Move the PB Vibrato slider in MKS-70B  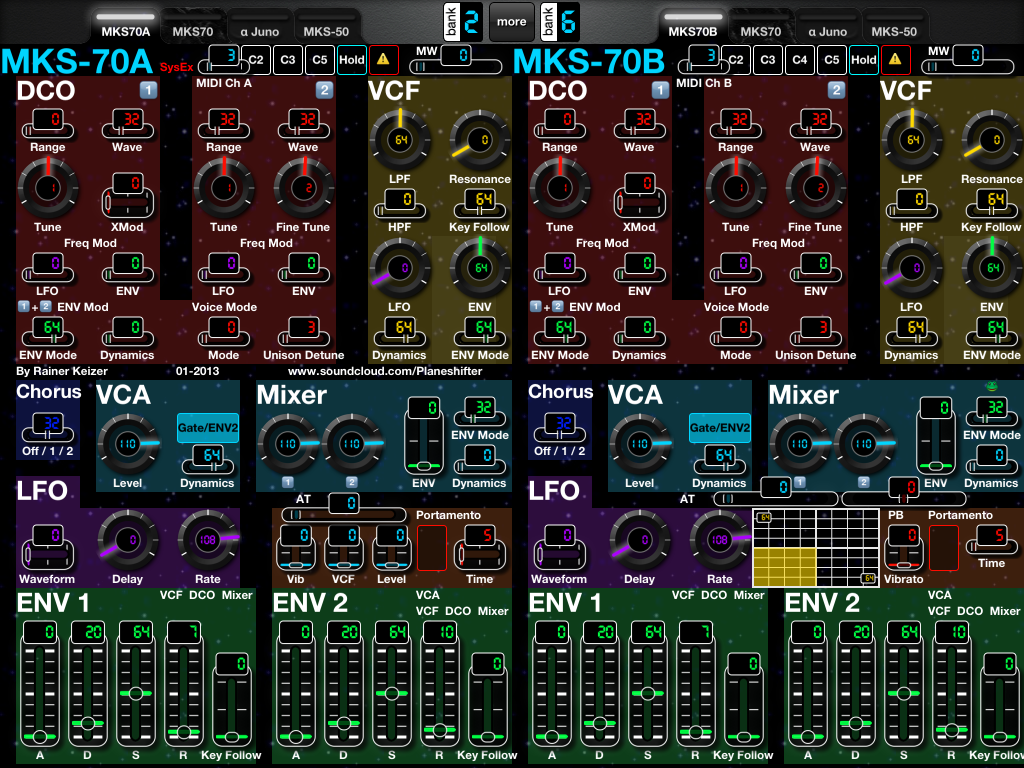(x=904, y=547)
